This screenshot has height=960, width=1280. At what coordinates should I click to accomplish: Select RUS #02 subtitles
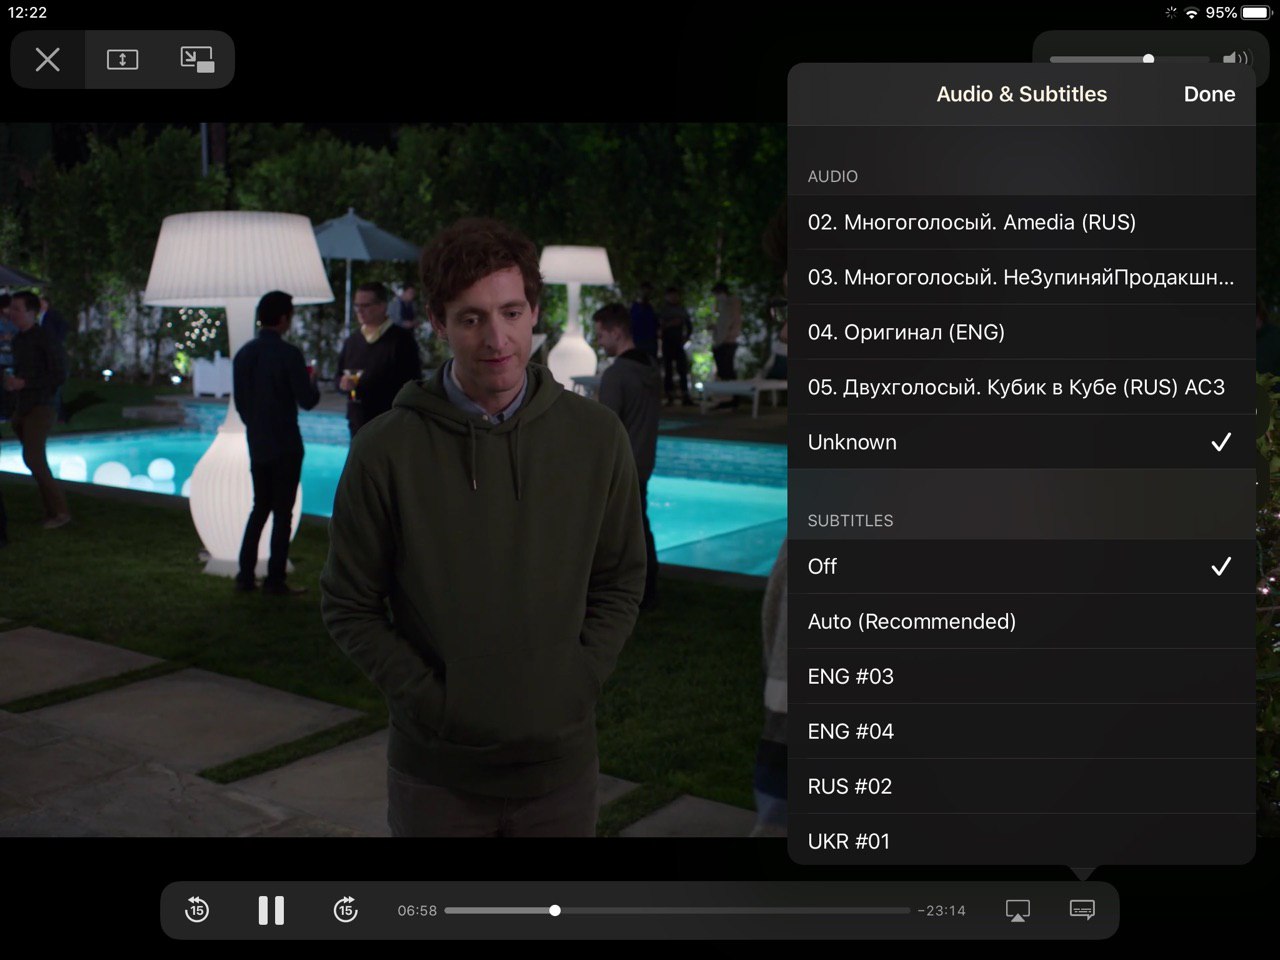click(1021, 786)
